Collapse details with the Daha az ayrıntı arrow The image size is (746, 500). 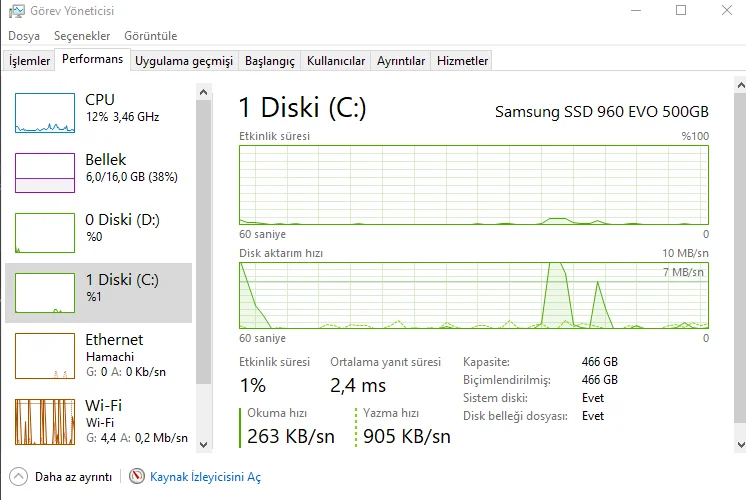(18, 477)
